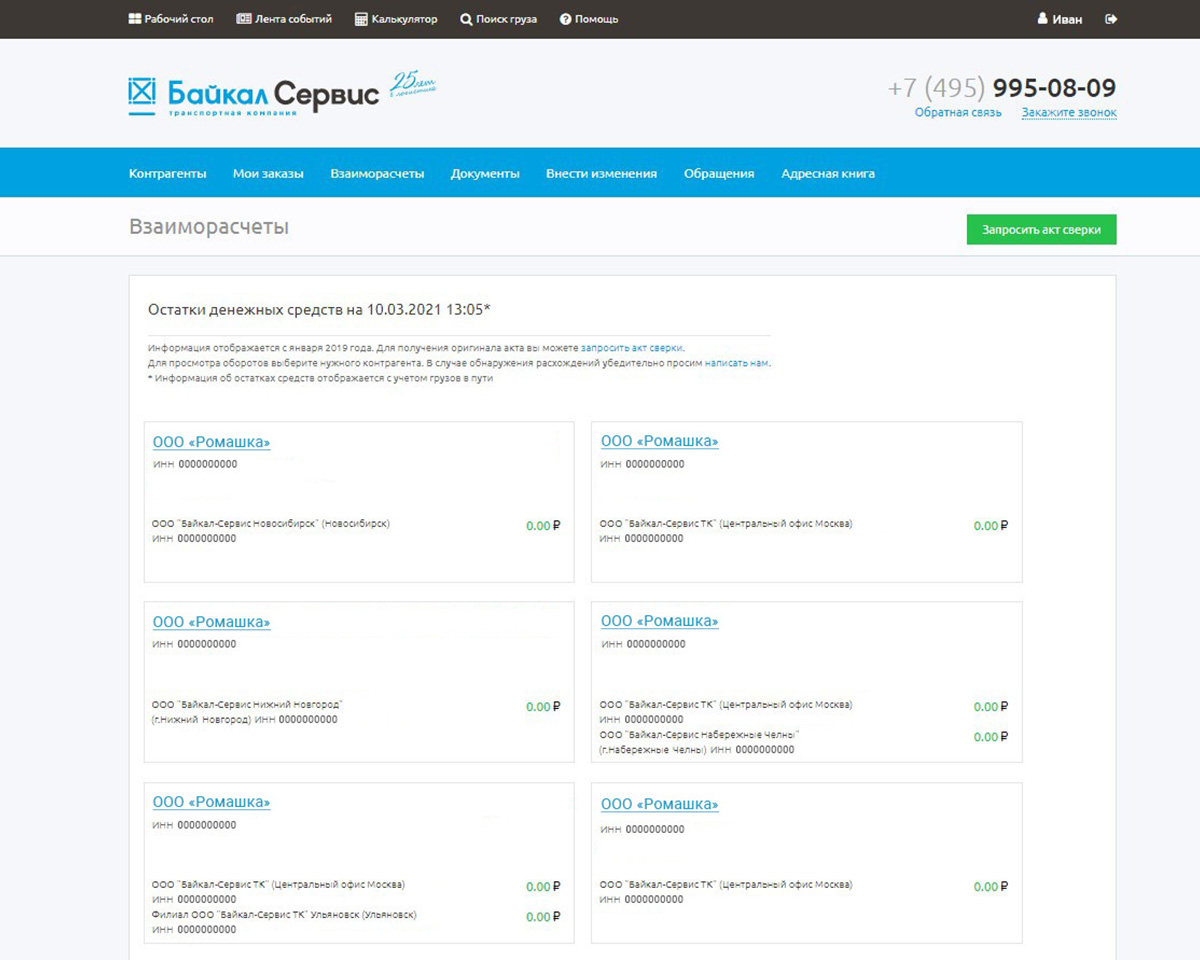Click the Байкал Сервис logo
The height and width of the screenshot is (960, 1200).
click(x=255, y=96)
